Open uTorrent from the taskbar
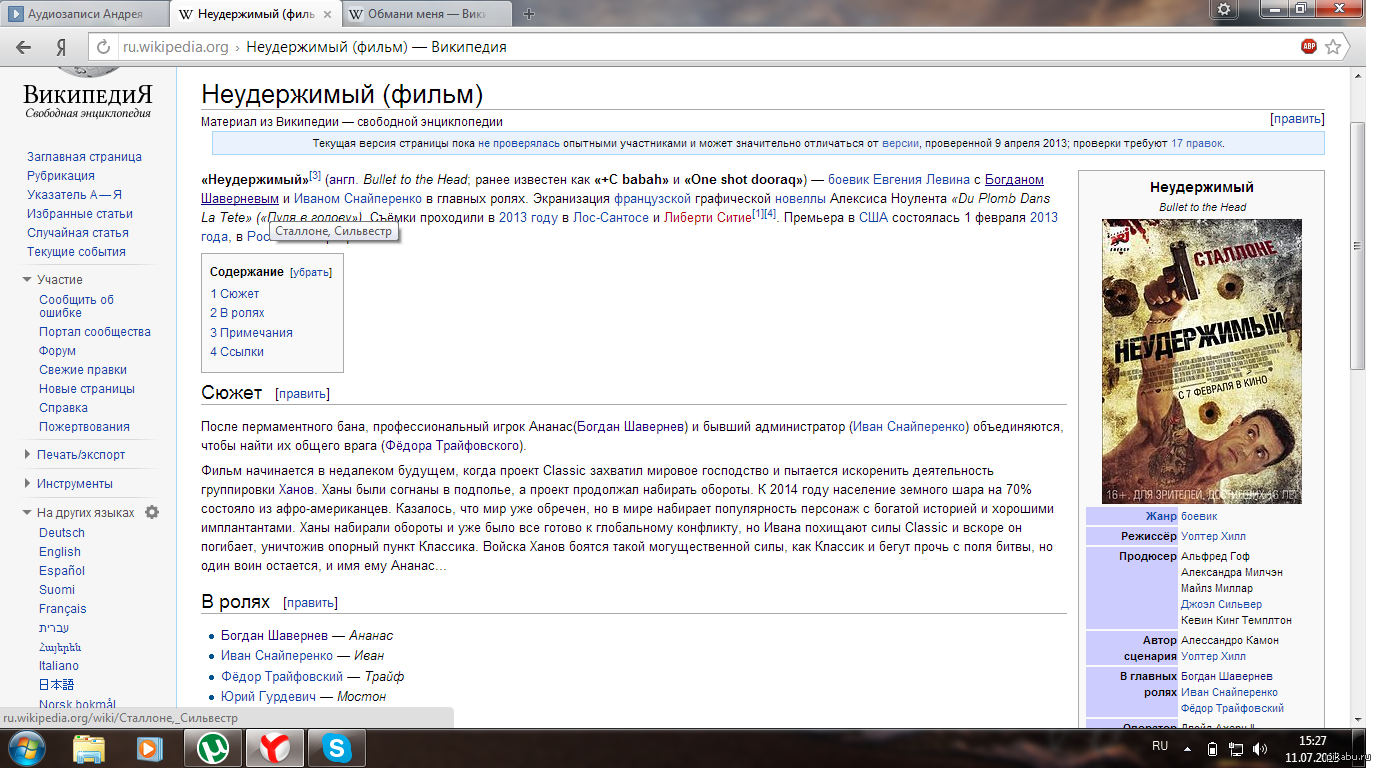Screen dimensions: 1376x768 pos(214,747)
